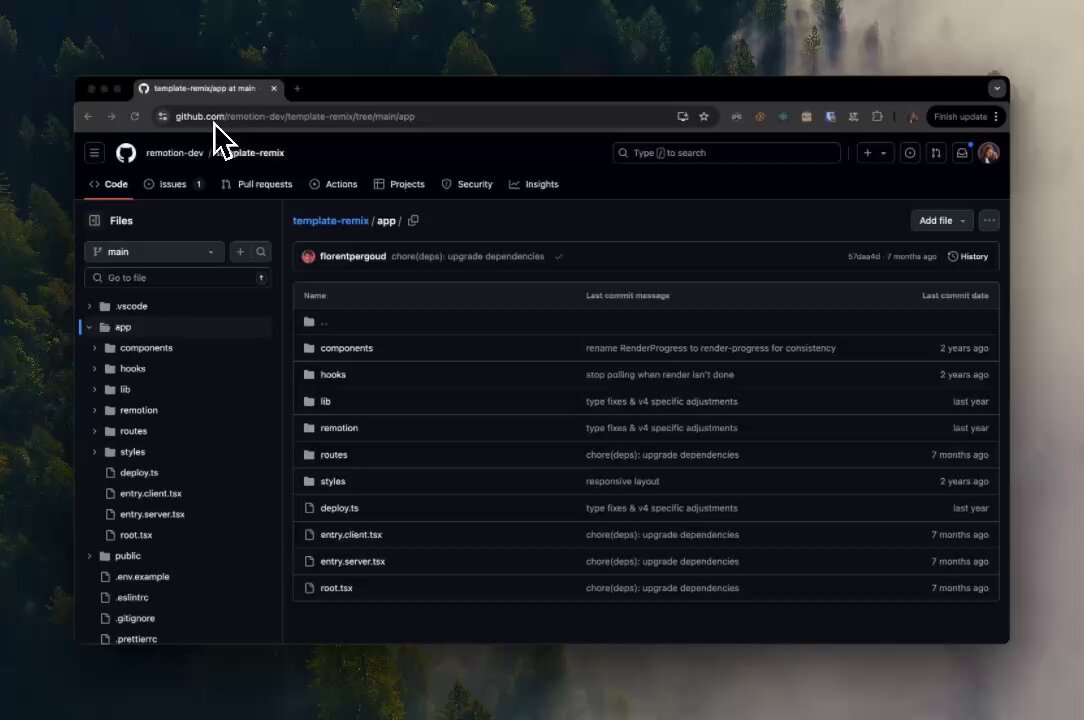Open the Insights tab

[x=534, y=184]
